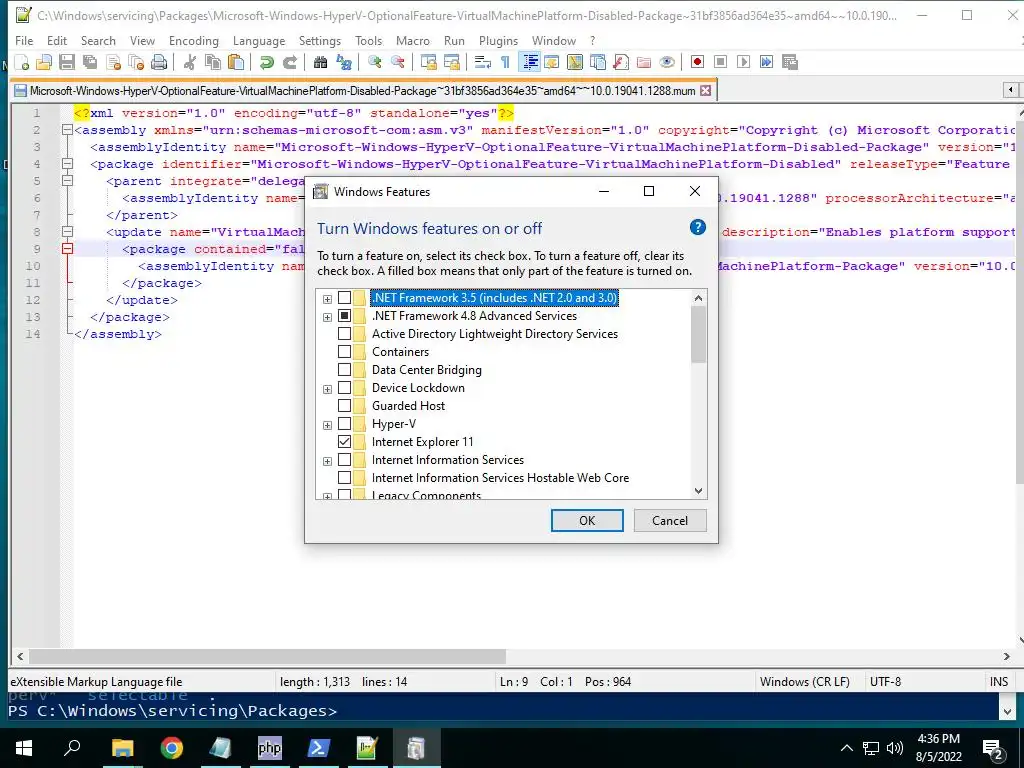Click the Windows Features list scrollbar thumb

698,334
